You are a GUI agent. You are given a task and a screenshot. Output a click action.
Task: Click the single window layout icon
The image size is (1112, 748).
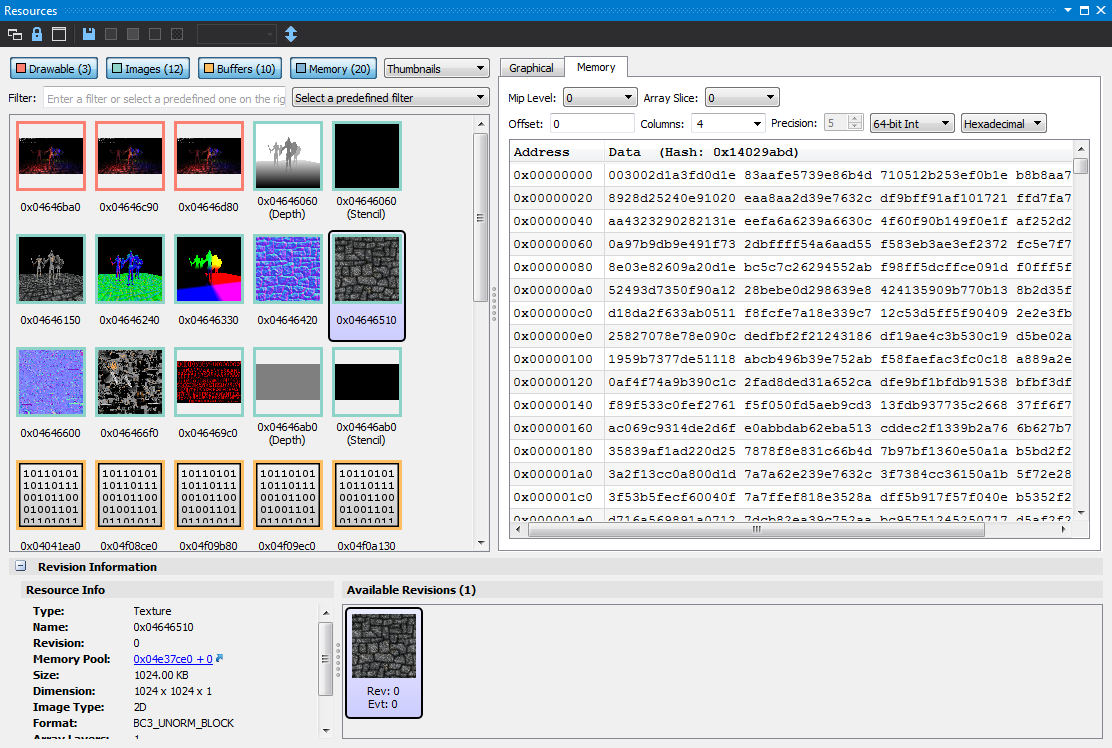59,34
